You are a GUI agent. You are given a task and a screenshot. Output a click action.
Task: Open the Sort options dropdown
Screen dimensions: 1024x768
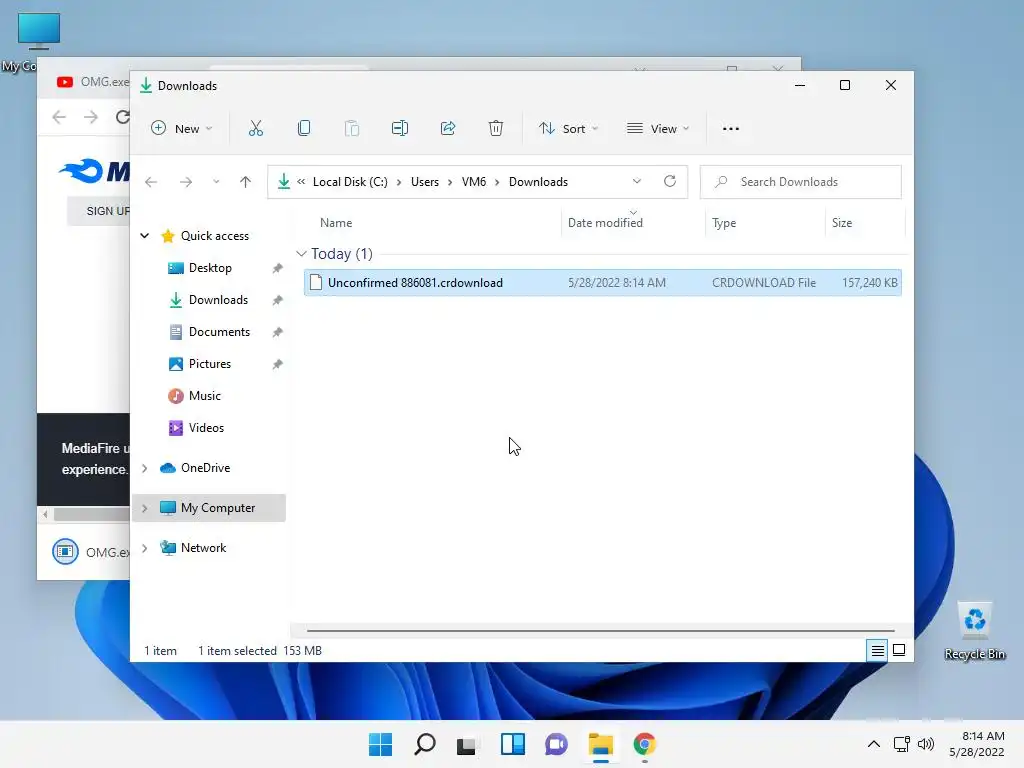568,129
